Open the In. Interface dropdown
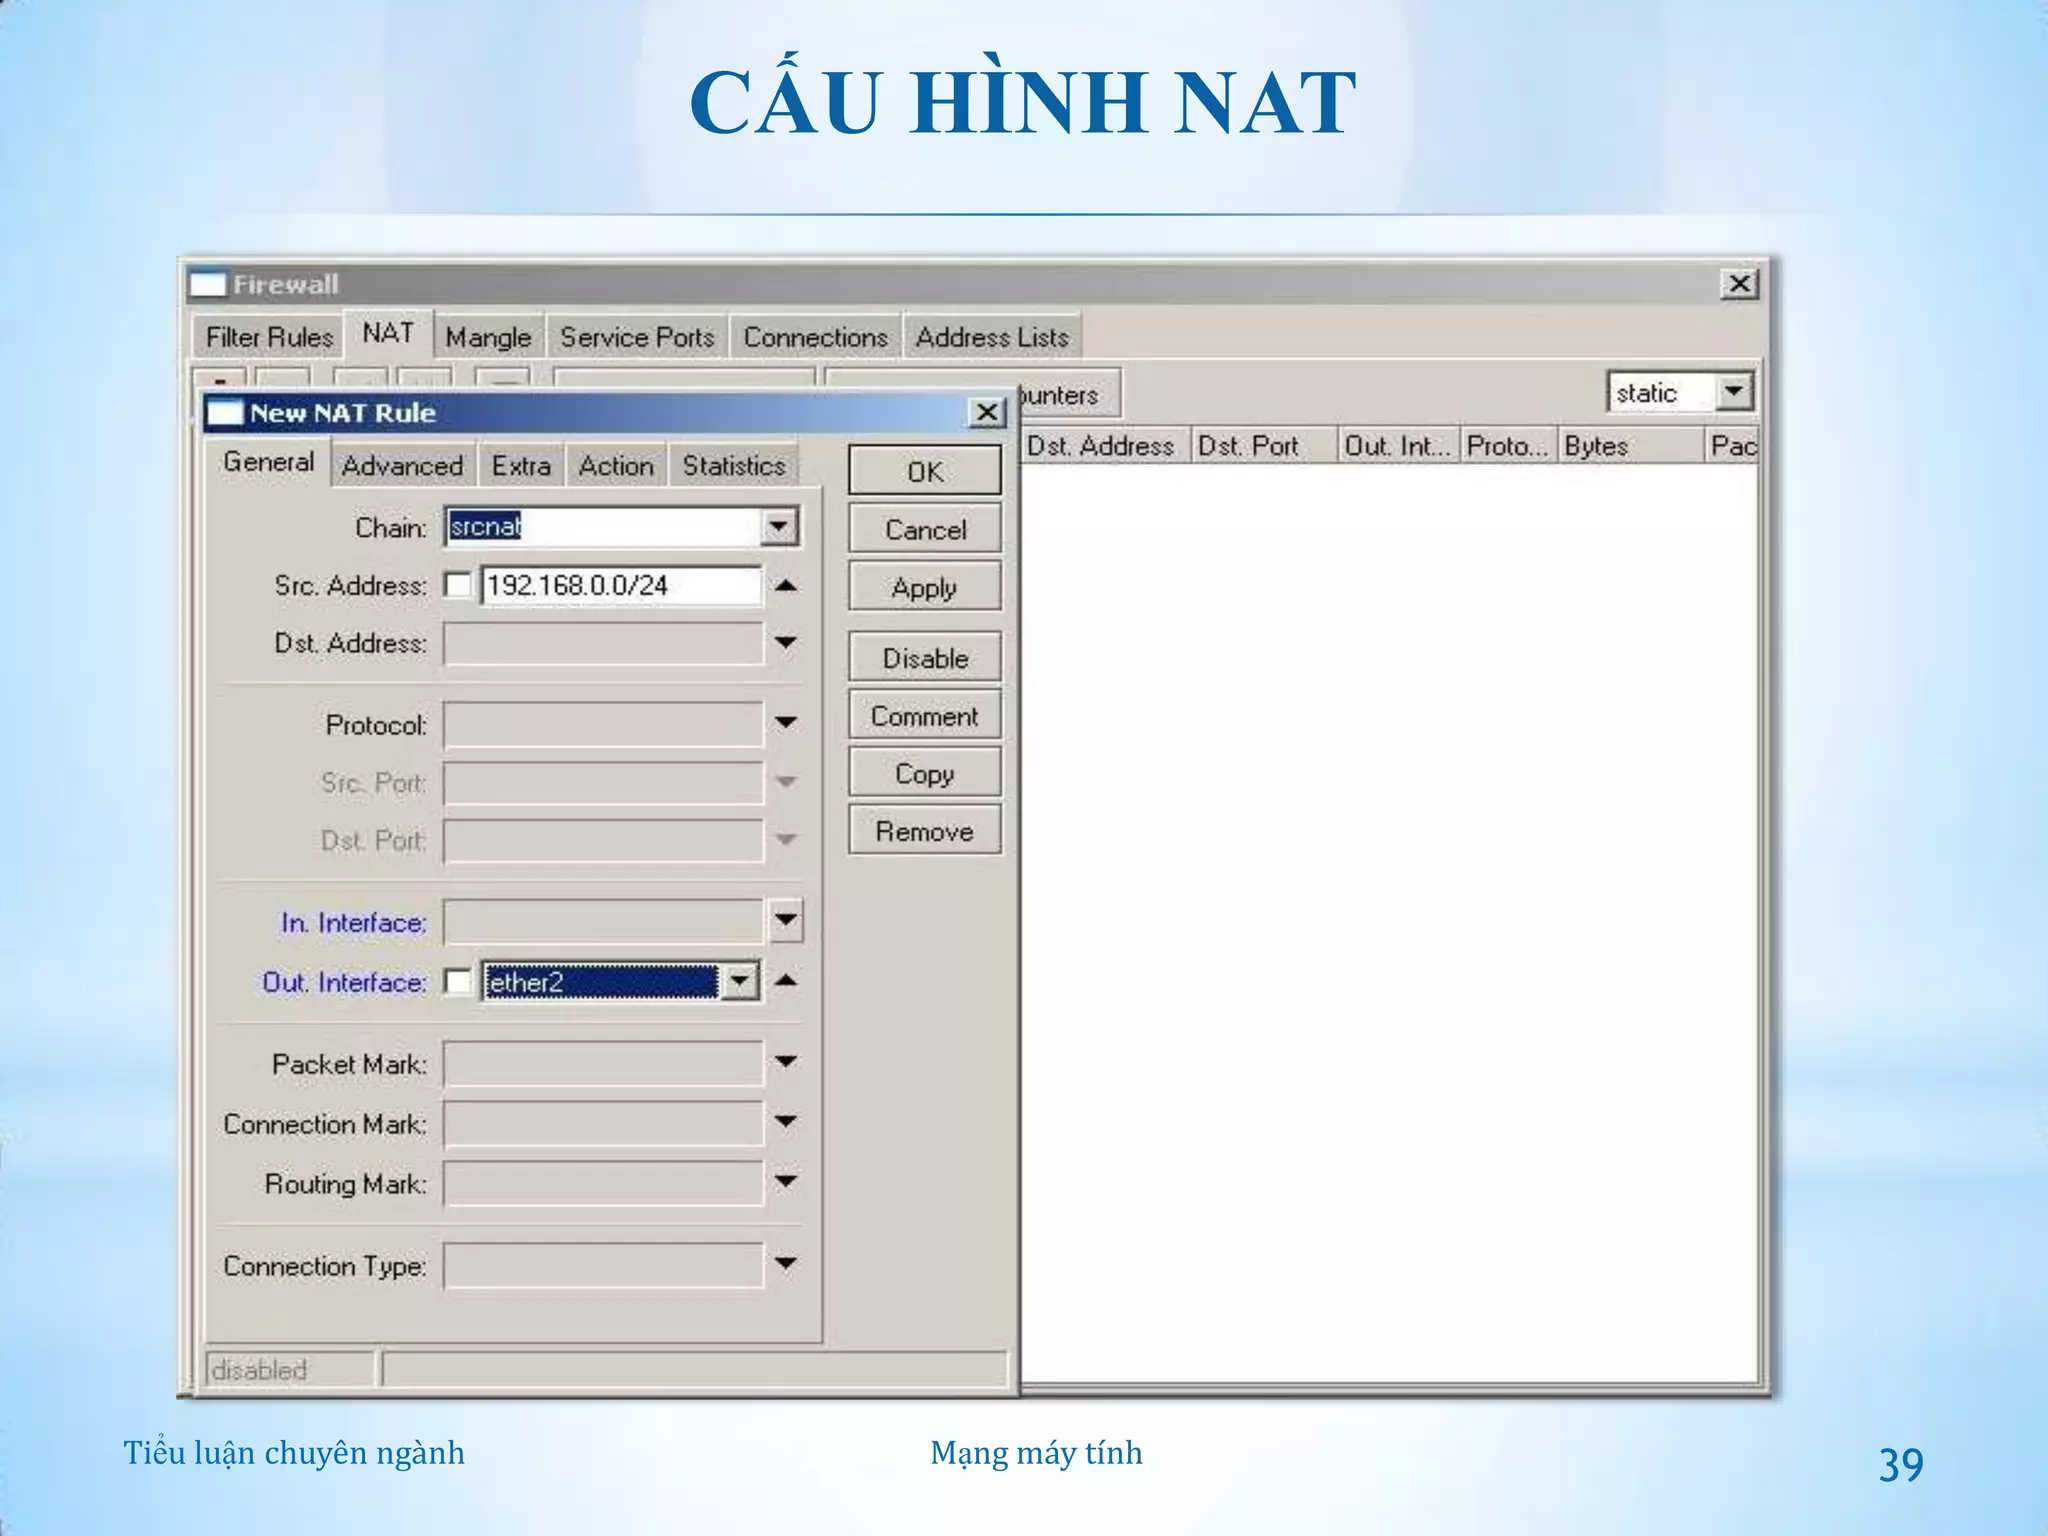The image size is (2048, 1536). 786,921
